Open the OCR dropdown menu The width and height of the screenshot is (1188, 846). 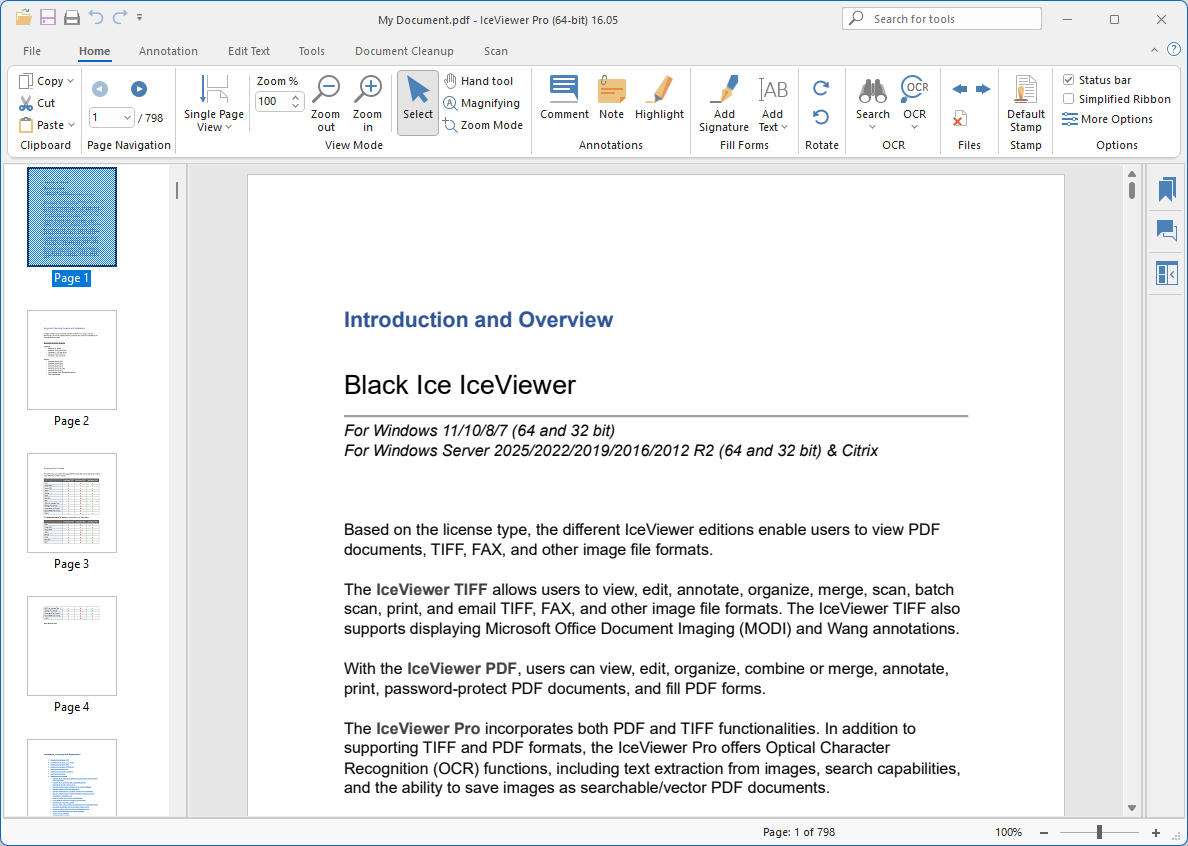(914, 127)
